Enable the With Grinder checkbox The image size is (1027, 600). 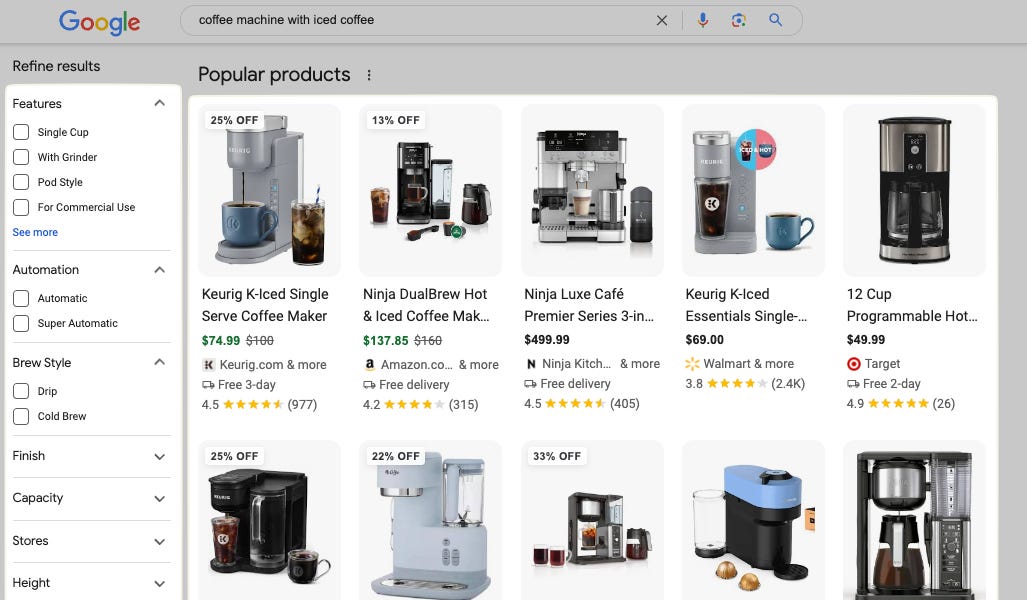tap(21, 157)
